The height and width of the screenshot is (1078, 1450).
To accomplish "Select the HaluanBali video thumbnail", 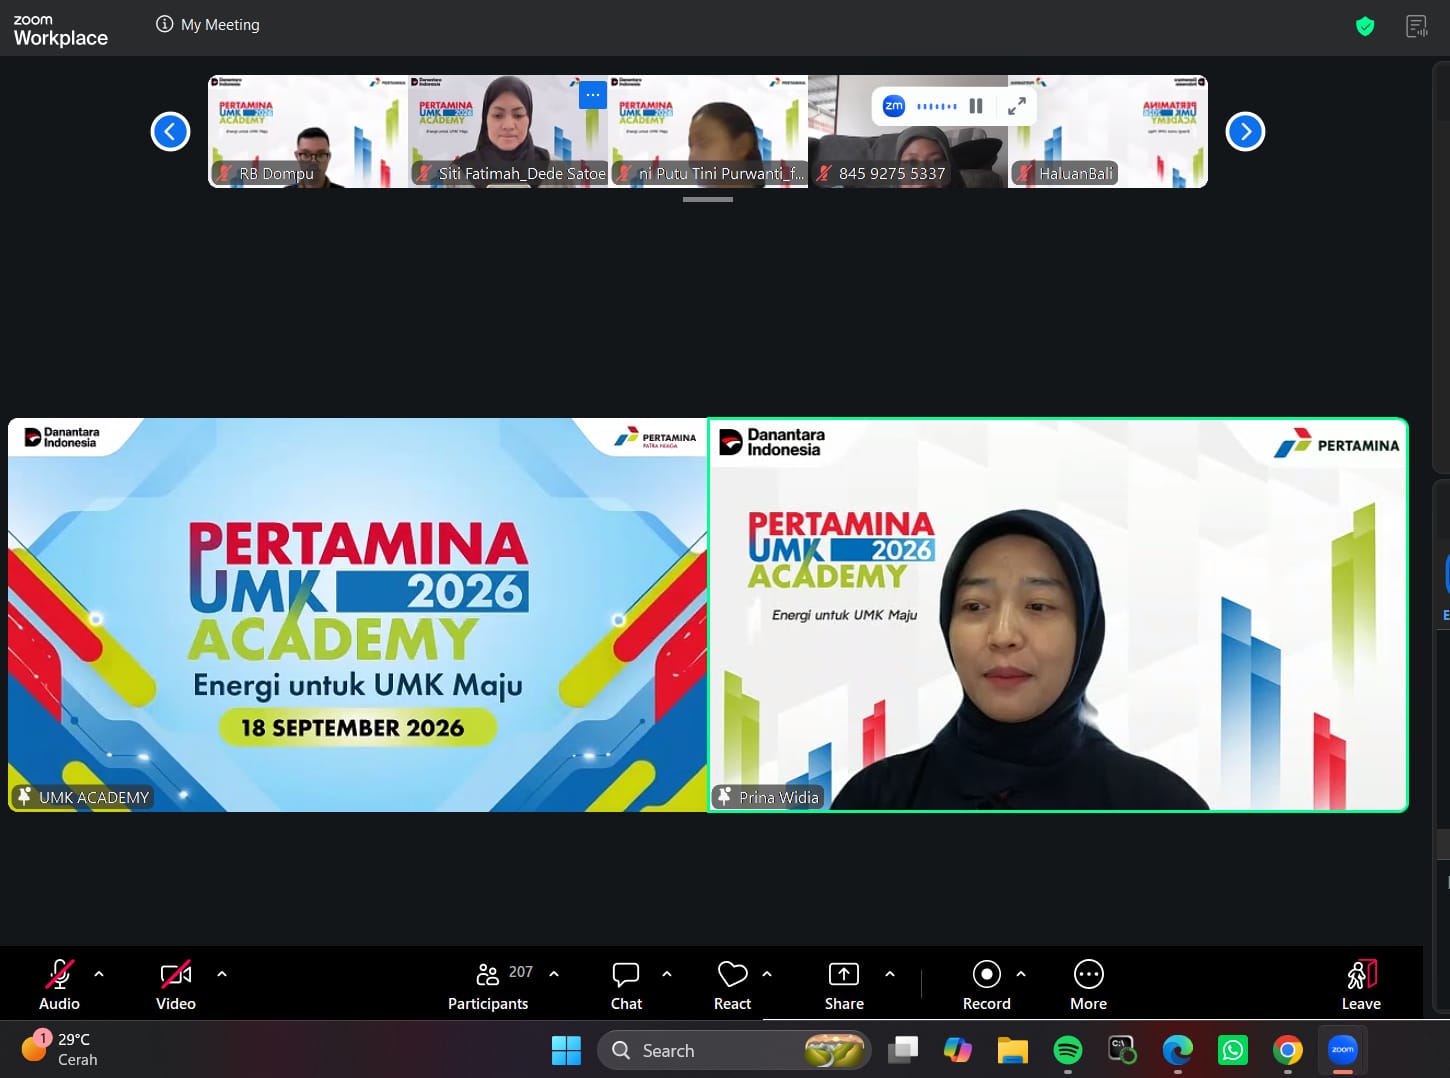I will (1108, 131).
